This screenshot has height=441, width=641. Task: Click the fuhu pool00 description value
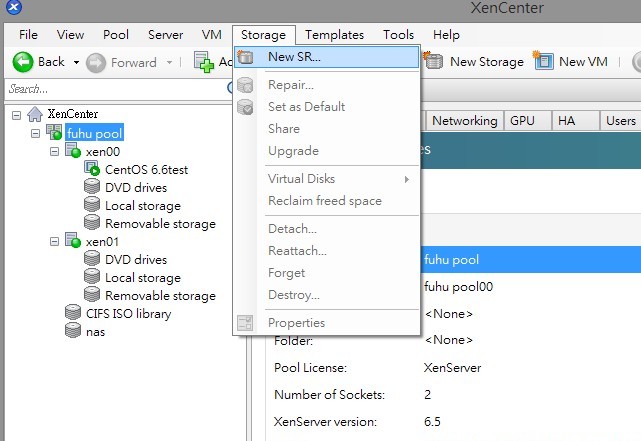(x=458, y=287)
